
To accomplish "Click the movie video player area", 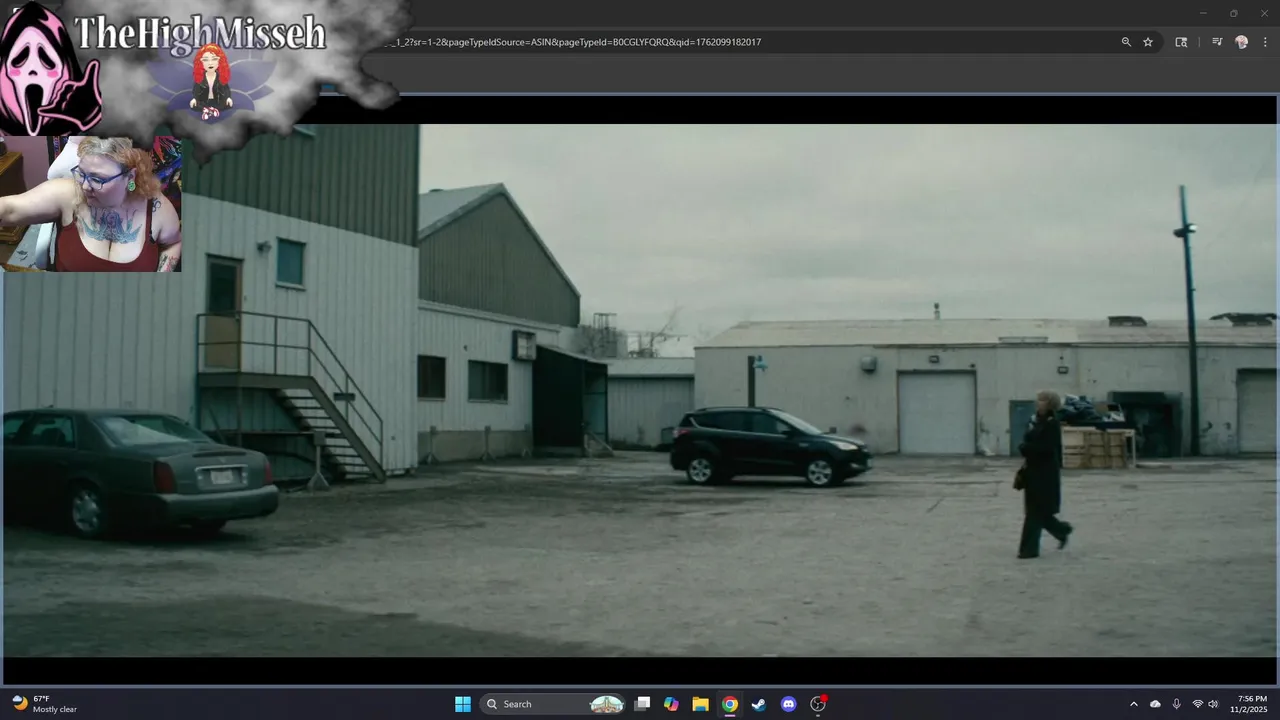I will click(640, 390).
